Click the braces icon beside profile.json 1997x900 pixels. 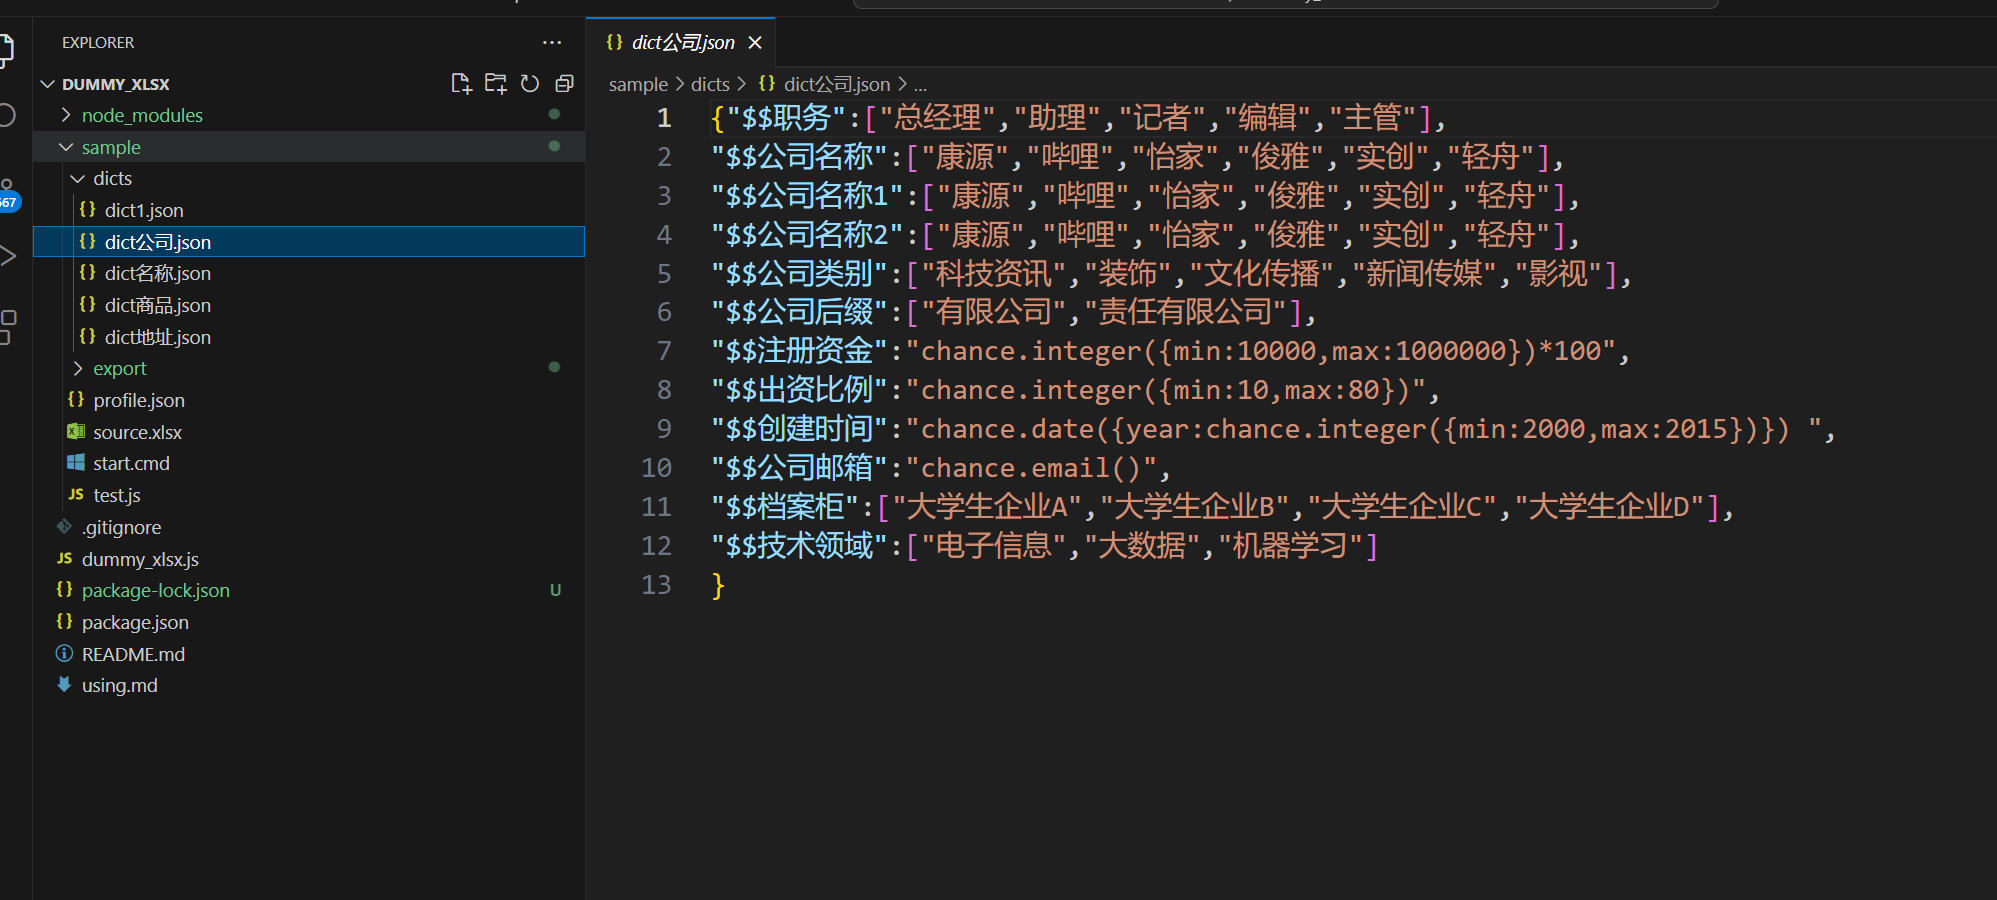click(x=76, y=399)
